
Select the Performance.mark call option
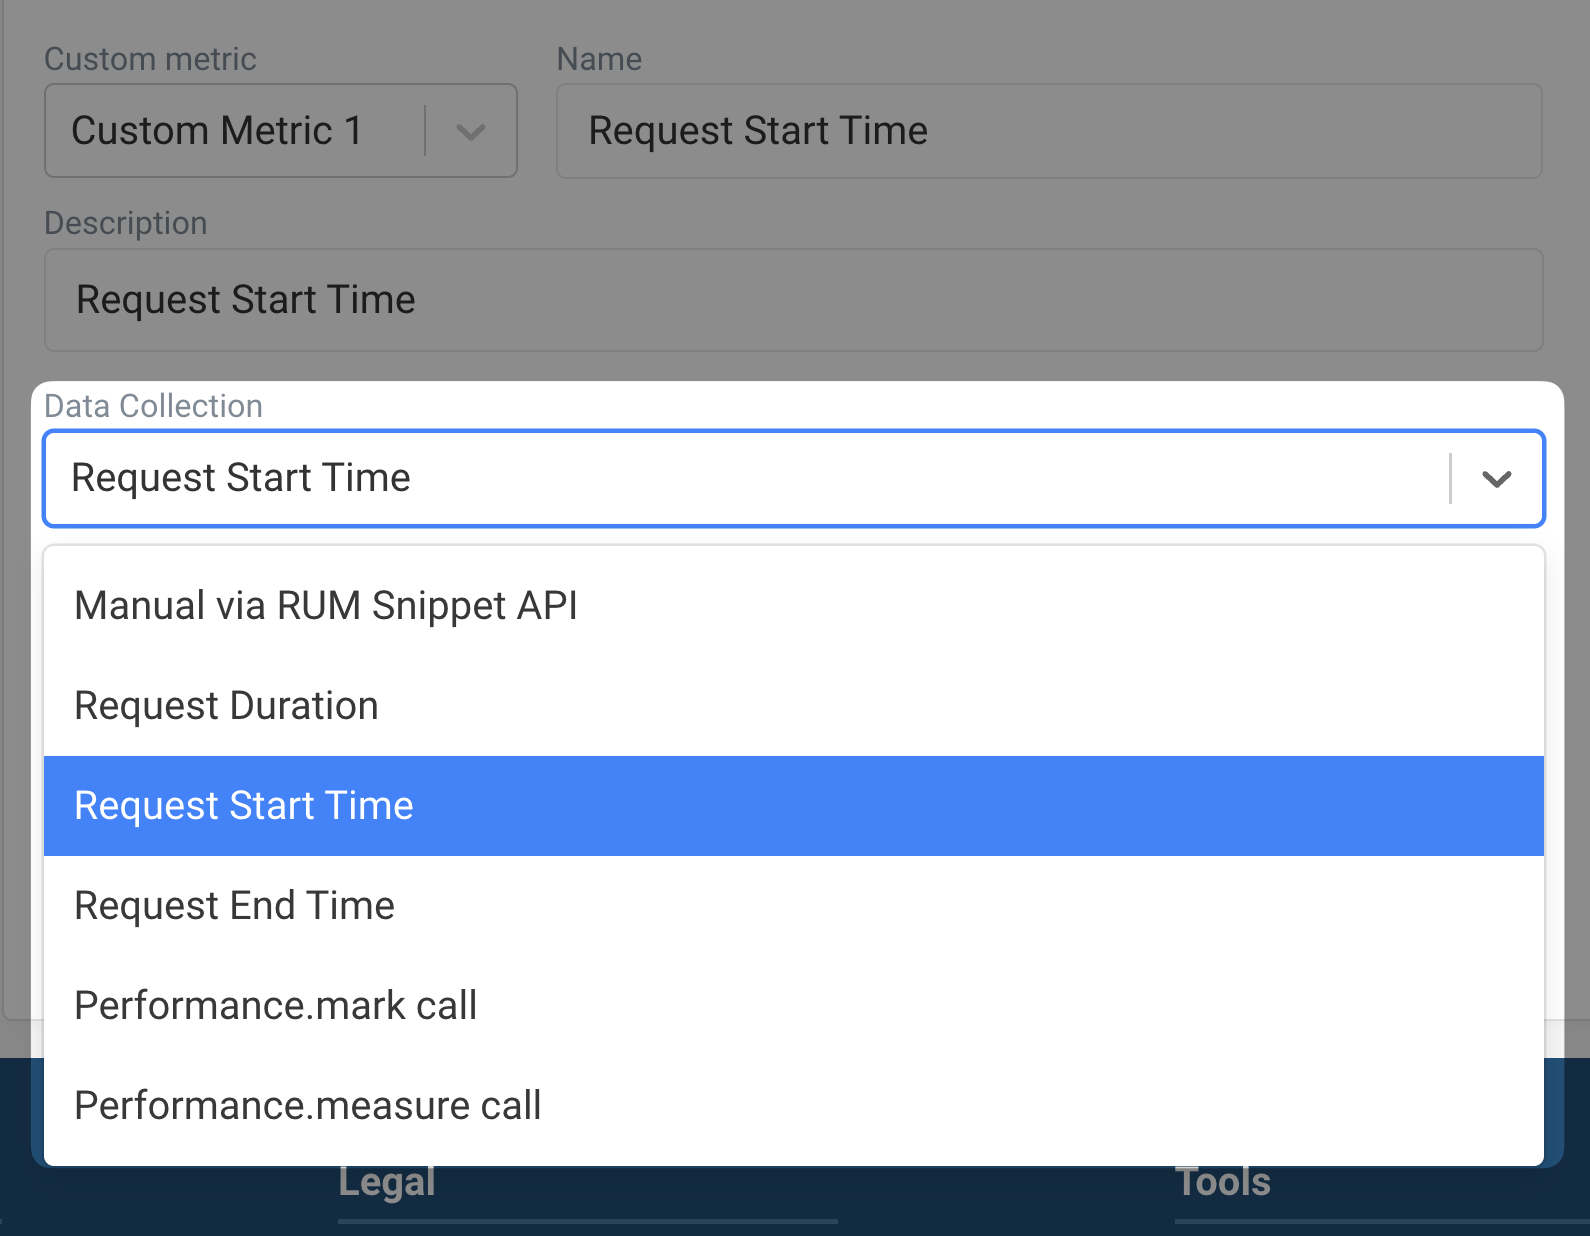point(794,1006)
